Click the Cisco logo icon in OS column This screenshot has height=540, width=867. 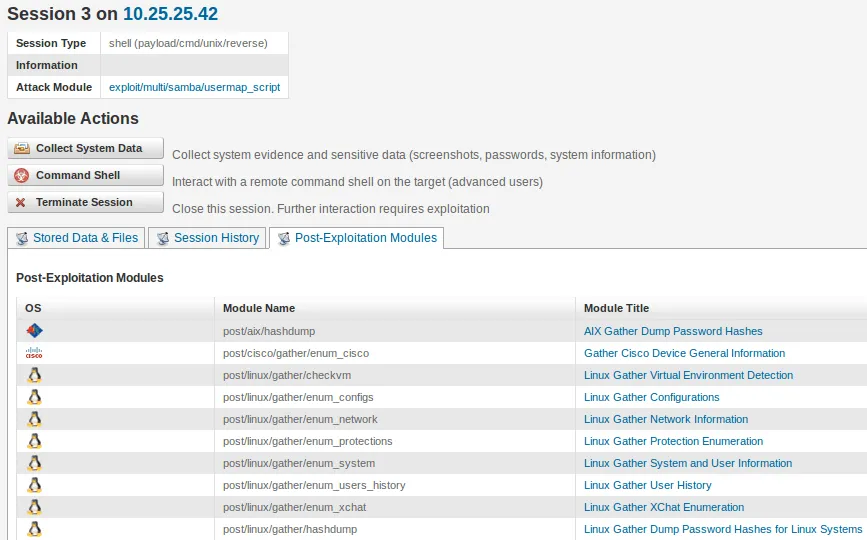[34, 353]
